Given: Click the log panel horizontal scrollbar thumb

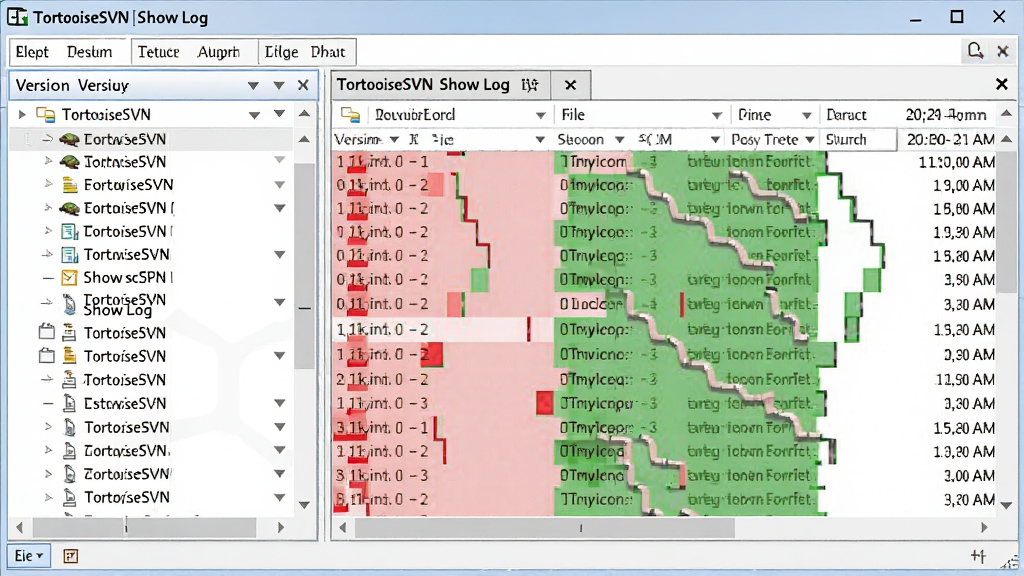Looking at the screenshot, I should pyautogui.click(x=545, y=527).
